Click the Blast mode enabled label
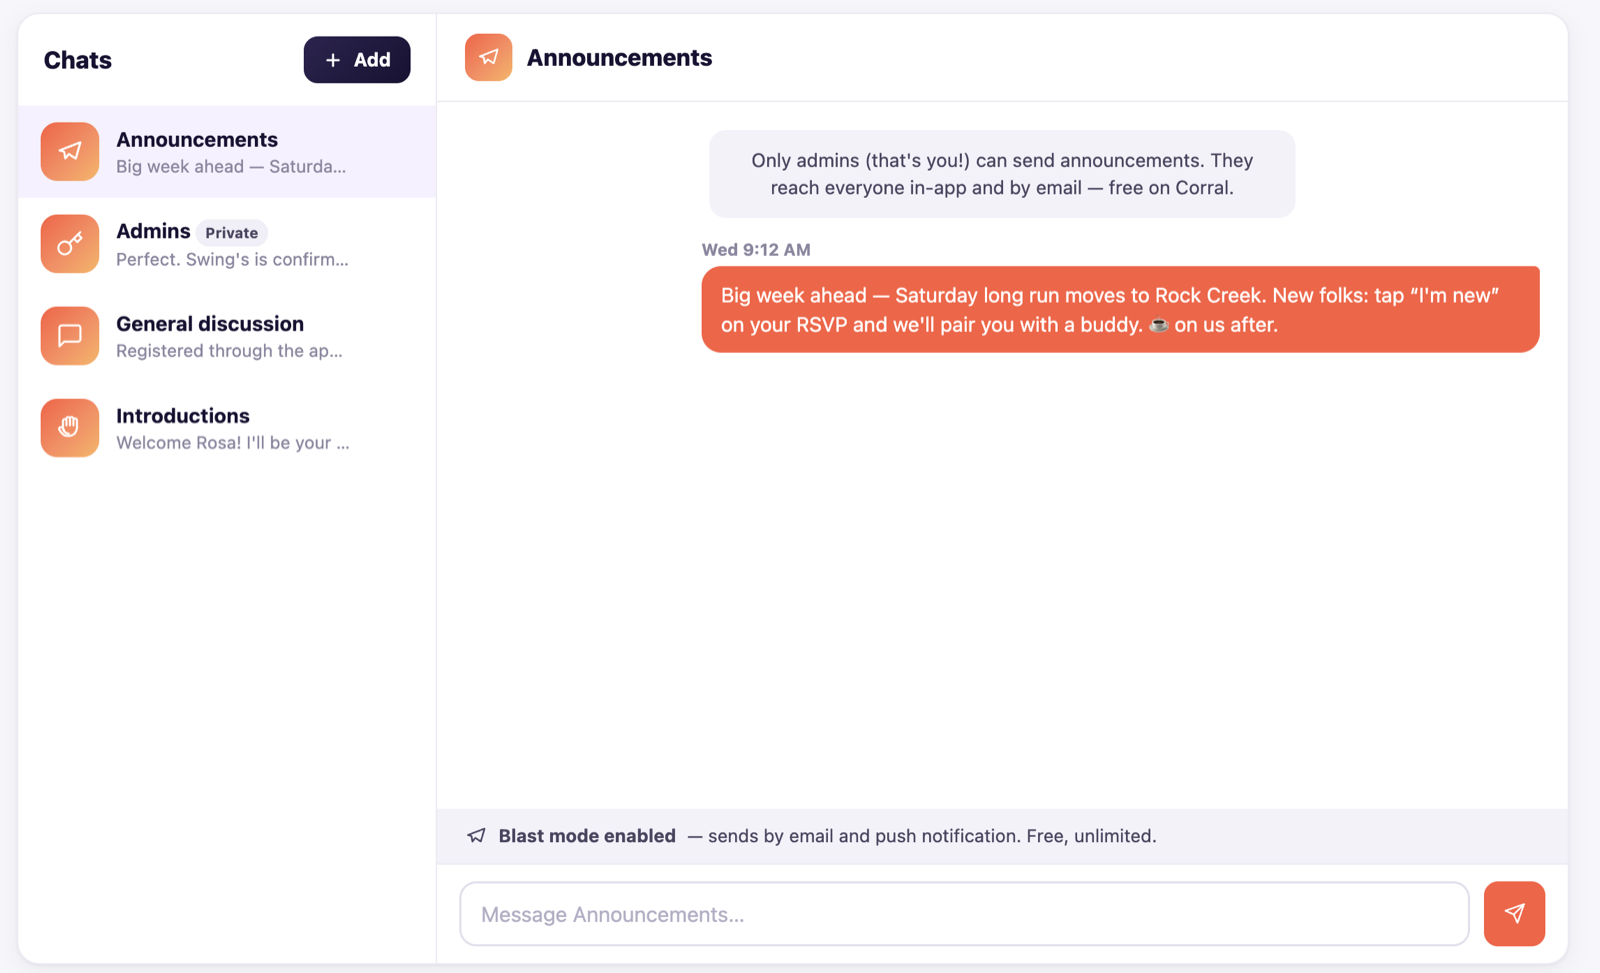Screen dimensions: 1600x973 coord(587,836)
